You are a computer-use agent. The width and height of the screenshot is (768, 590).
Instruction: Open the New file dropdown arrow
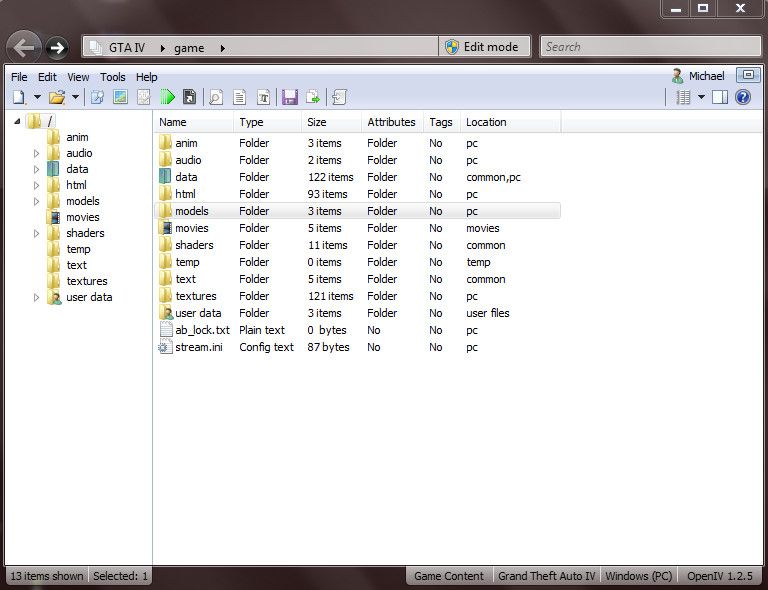37,97
